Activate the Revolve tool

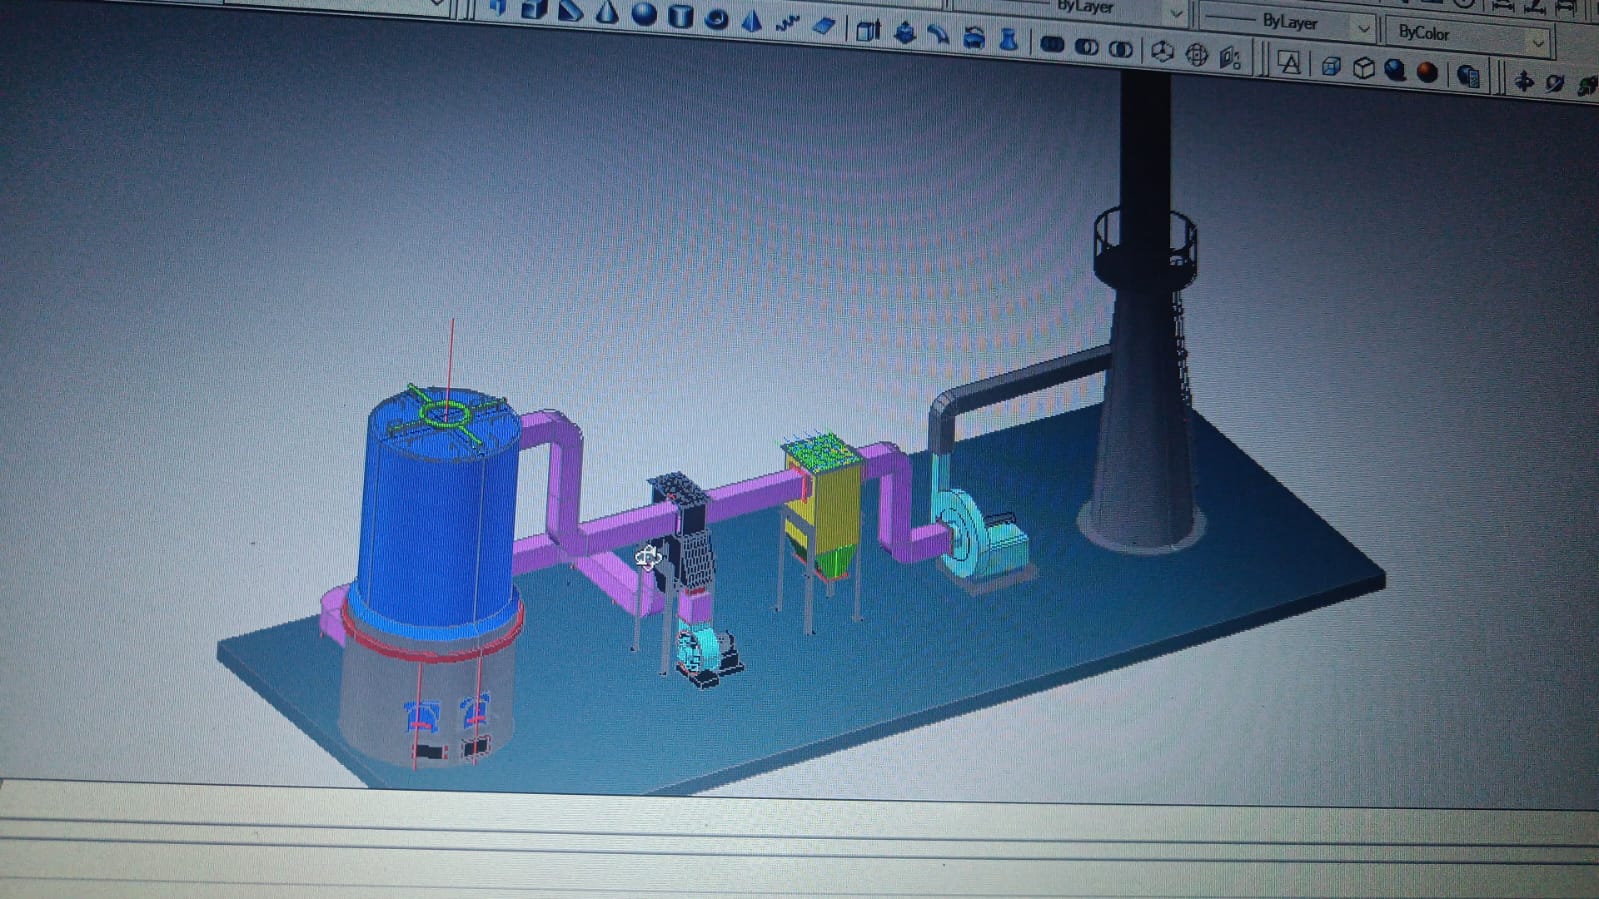[974, 38]
